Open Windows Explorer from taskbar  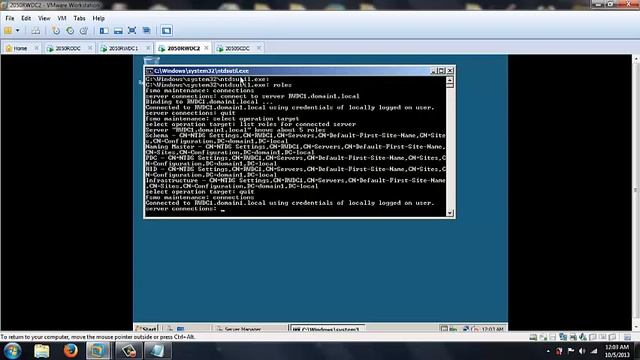click(x=42, y=351)
